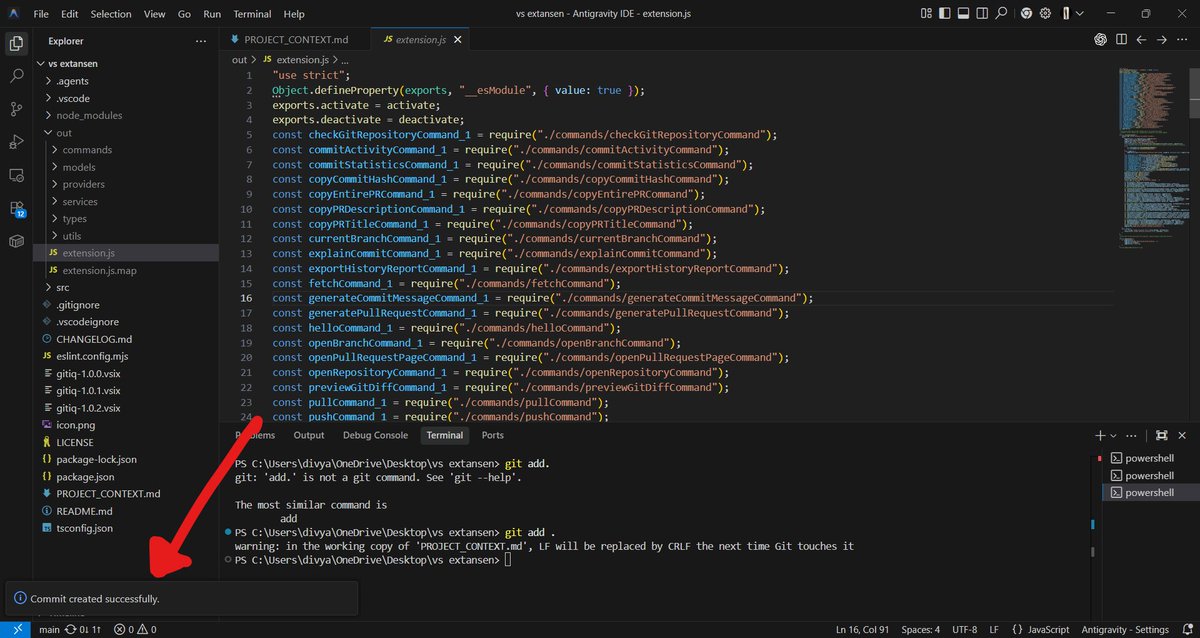
Task: Click Ln 16, Col 91 in status bar
Action: tap(863, 630)
